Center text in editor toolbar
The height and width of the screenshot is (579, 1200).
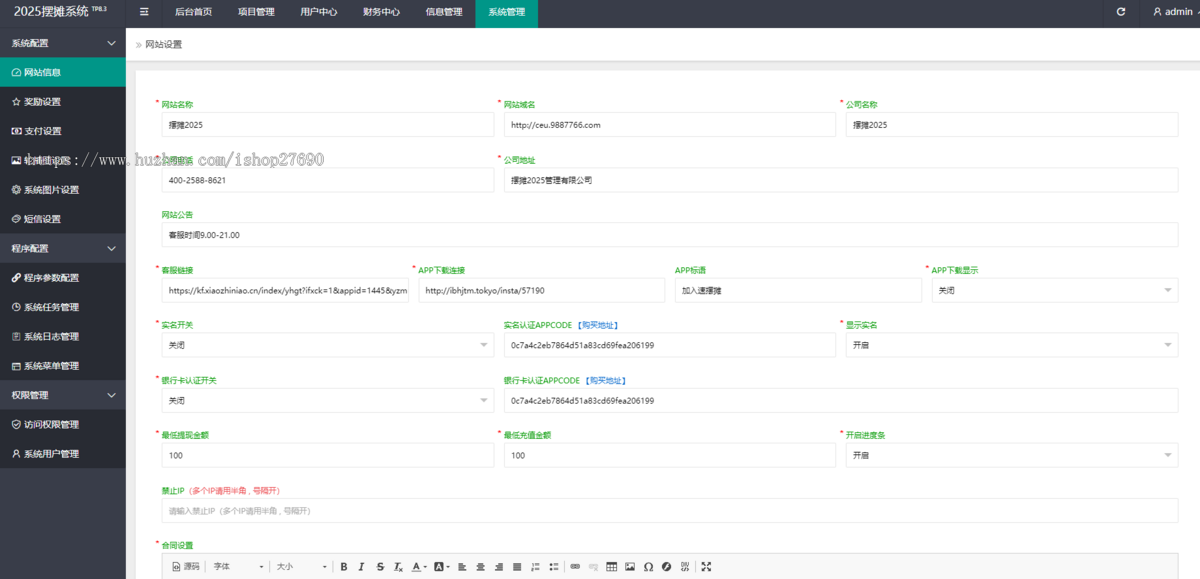(x=480, y=566)
